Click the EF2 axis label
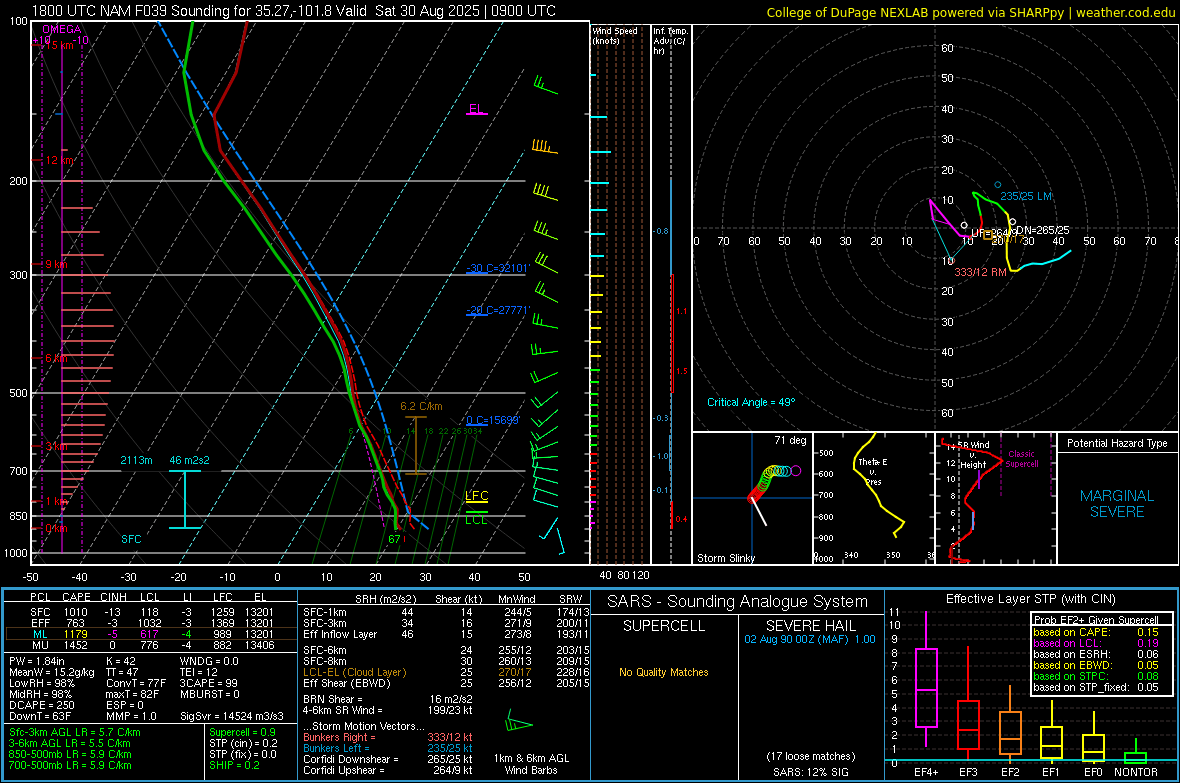 point(1010,772)
